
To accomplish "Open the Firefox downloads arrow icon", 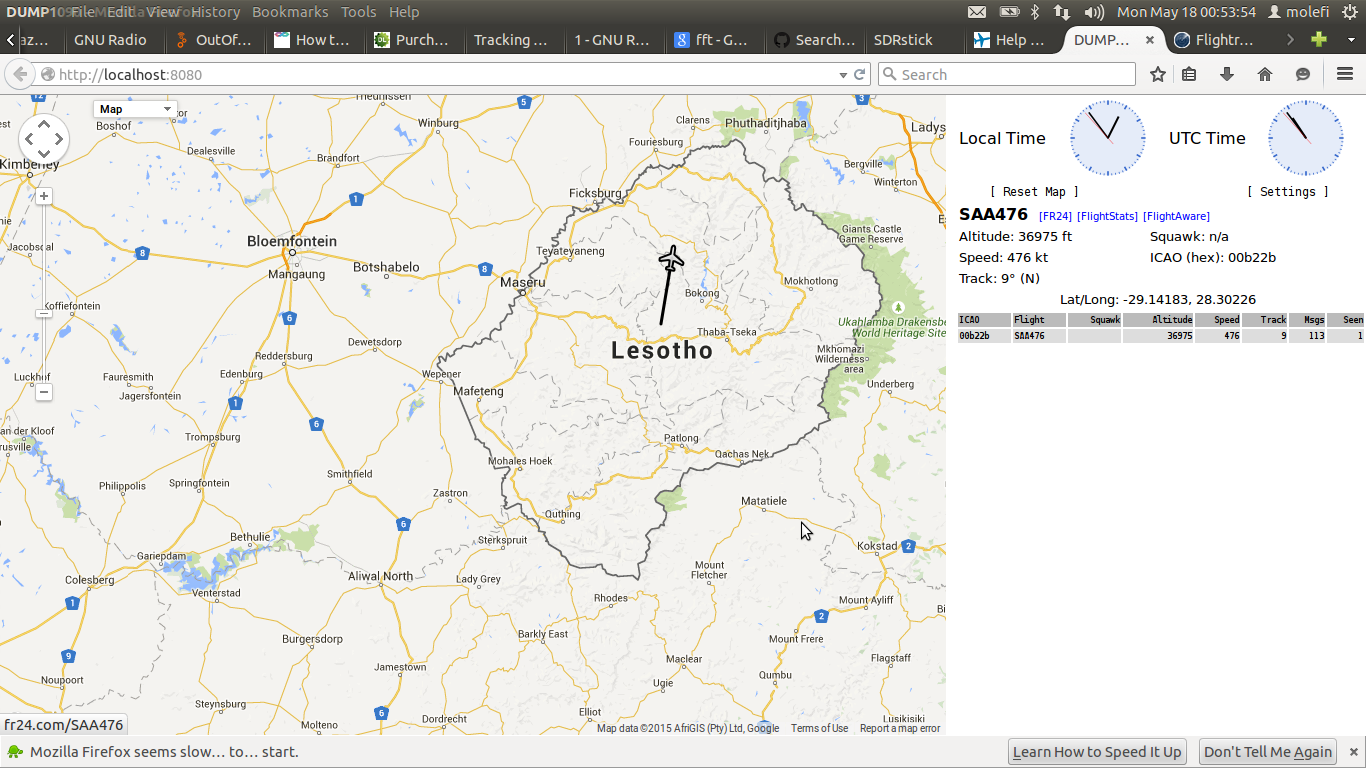I will 1227,74.
